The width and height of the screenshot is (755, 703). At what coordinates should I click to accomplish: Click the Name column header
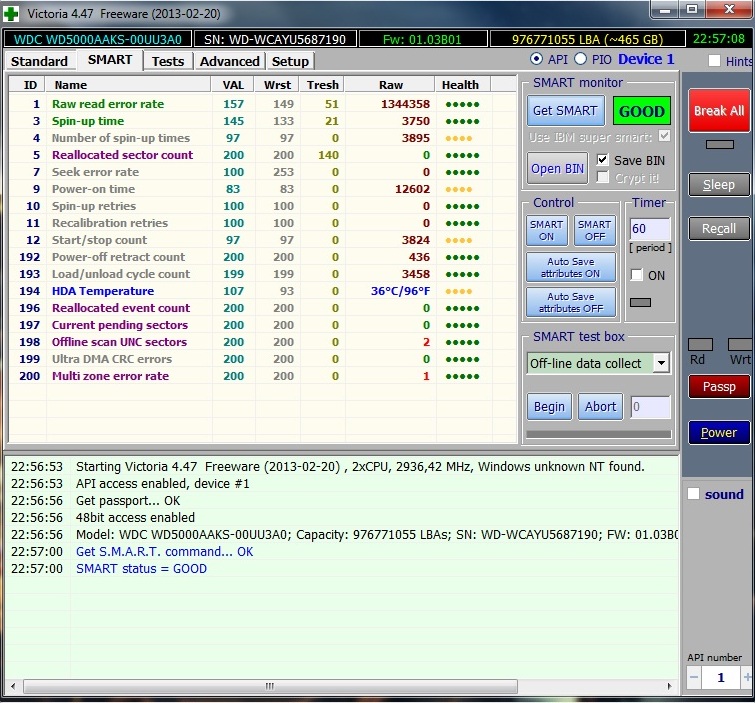pos(128,85)
